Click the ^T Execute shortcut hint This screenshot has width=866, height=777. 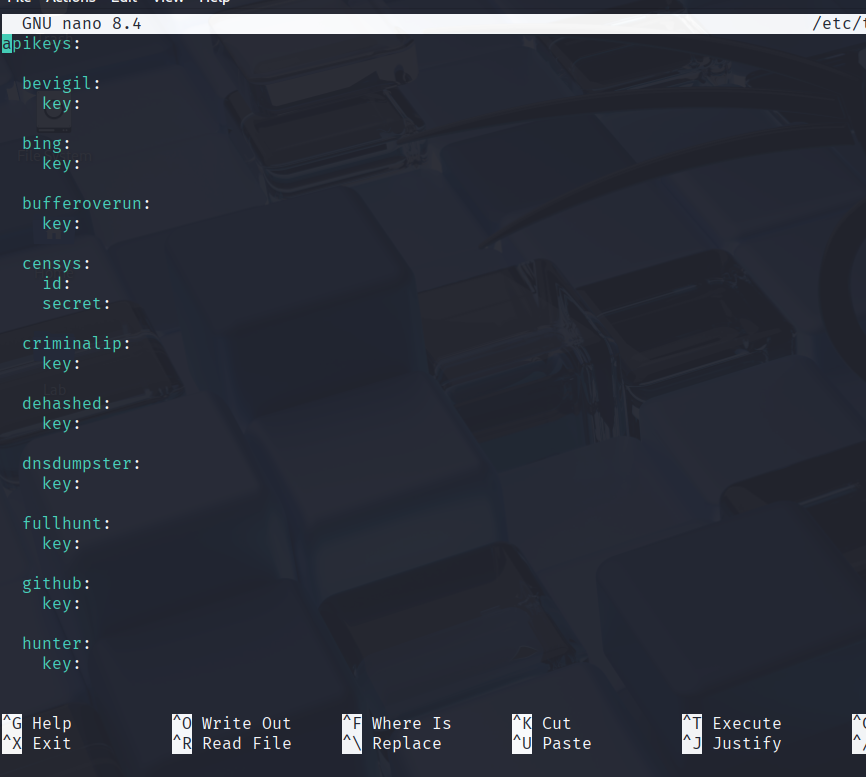(x=732, y=723)
